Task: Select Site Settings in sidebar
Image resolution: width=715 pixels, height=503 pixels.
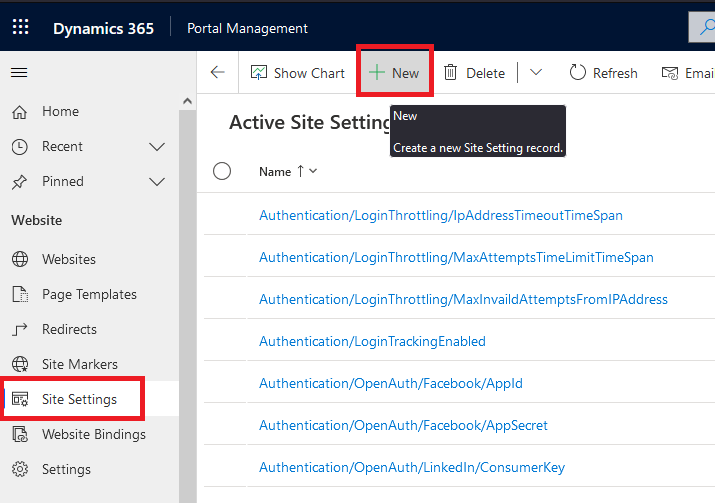Action: point(89,399)
